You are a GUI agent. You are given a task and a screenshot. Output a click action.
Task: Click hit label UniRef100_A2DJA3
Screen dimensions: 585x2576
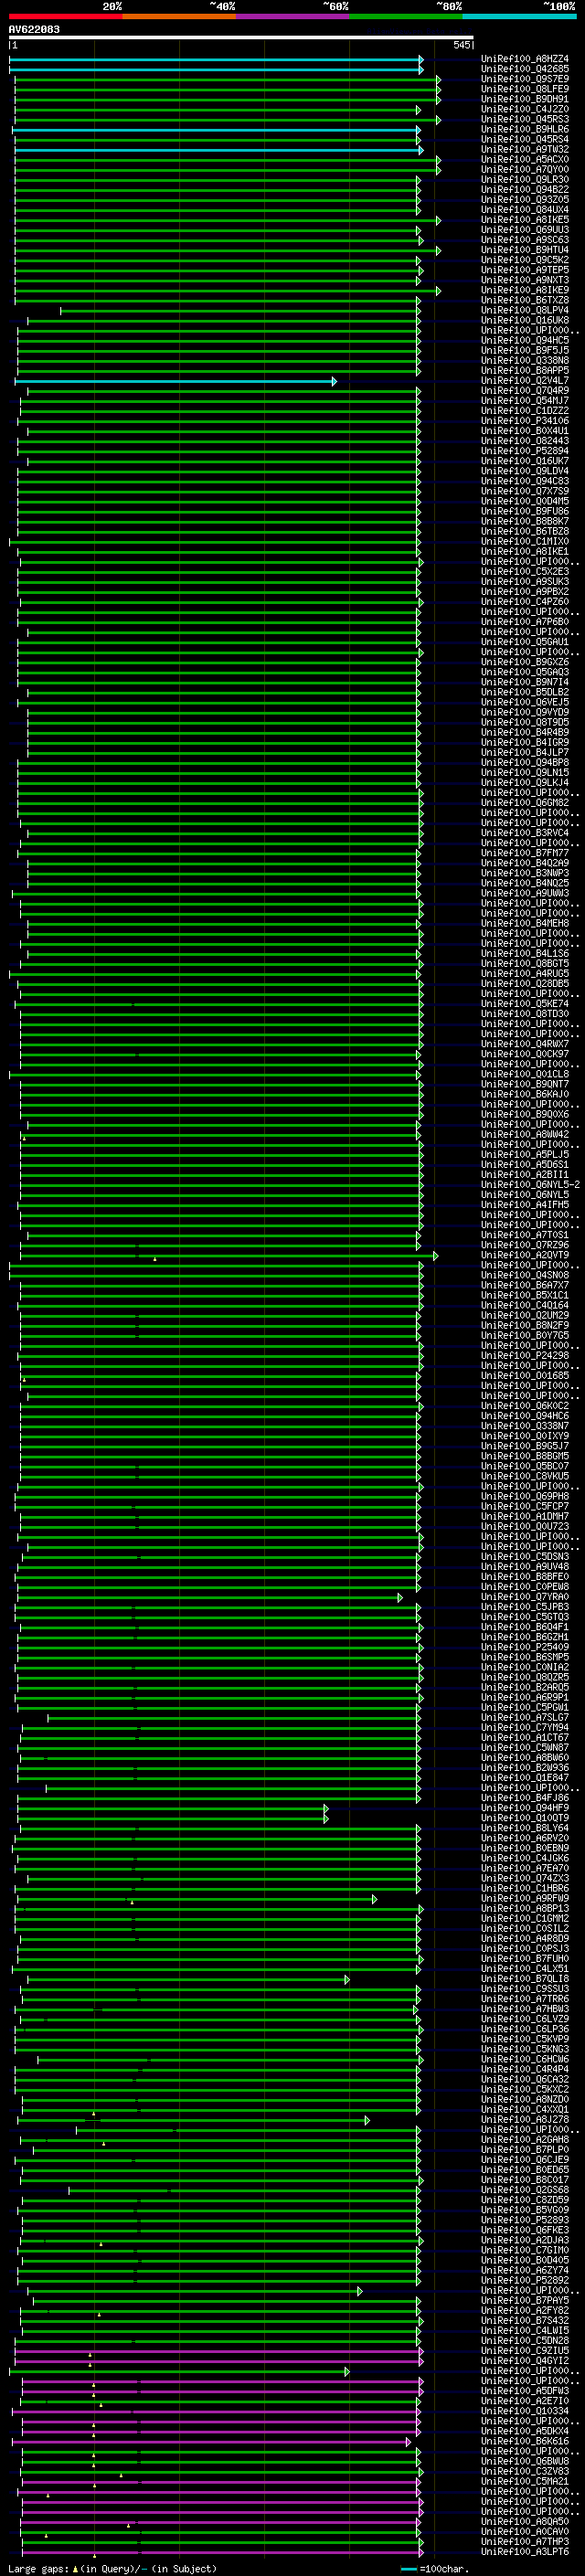pos(525,2240)
